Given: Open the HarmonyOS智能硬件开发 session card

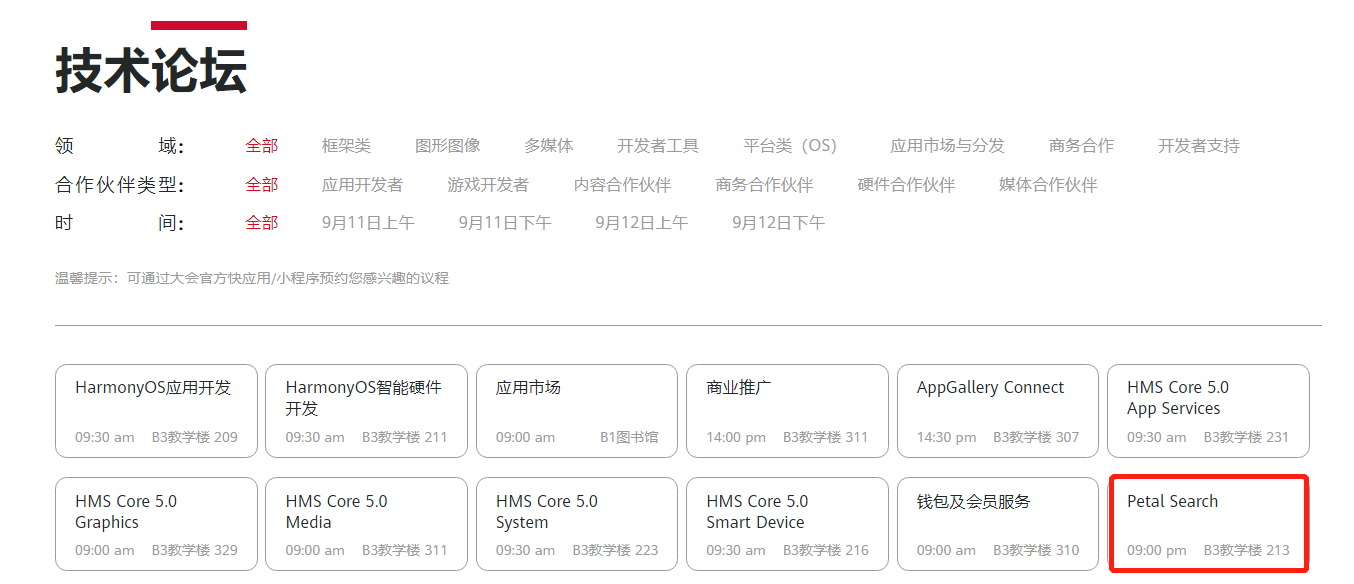Looking at the screenshot, I should point(366,411).
